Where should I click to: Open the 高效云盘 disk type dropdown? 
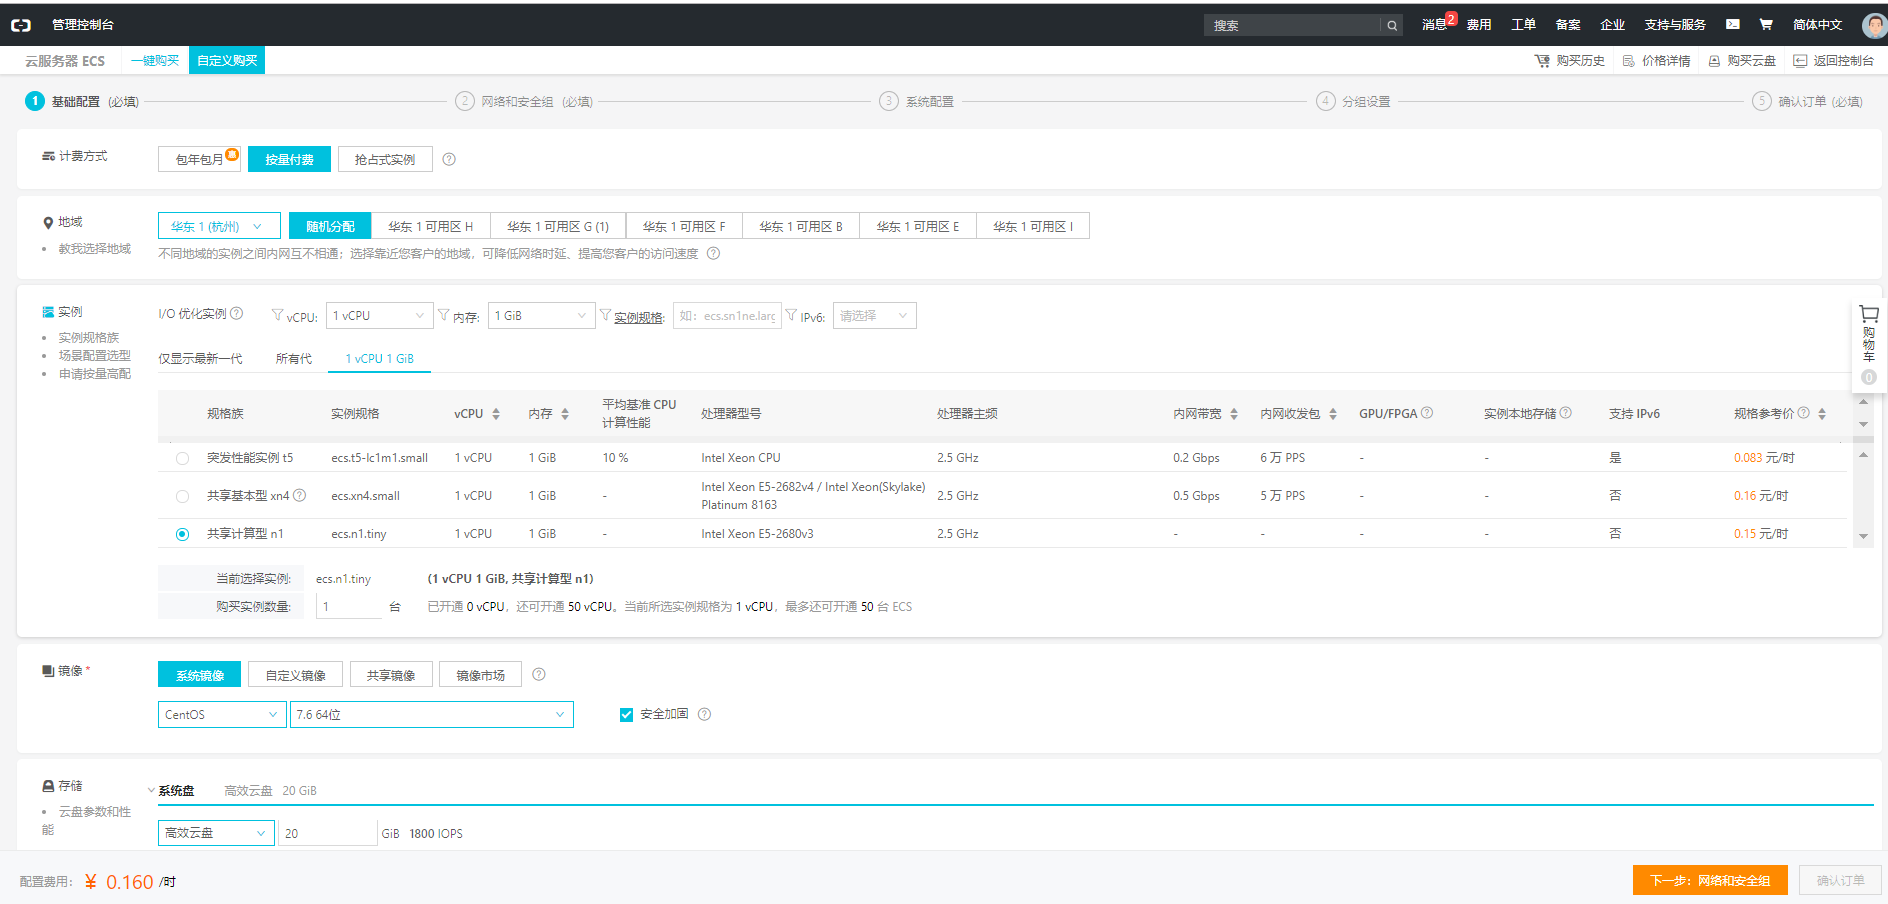coord(216,833)
